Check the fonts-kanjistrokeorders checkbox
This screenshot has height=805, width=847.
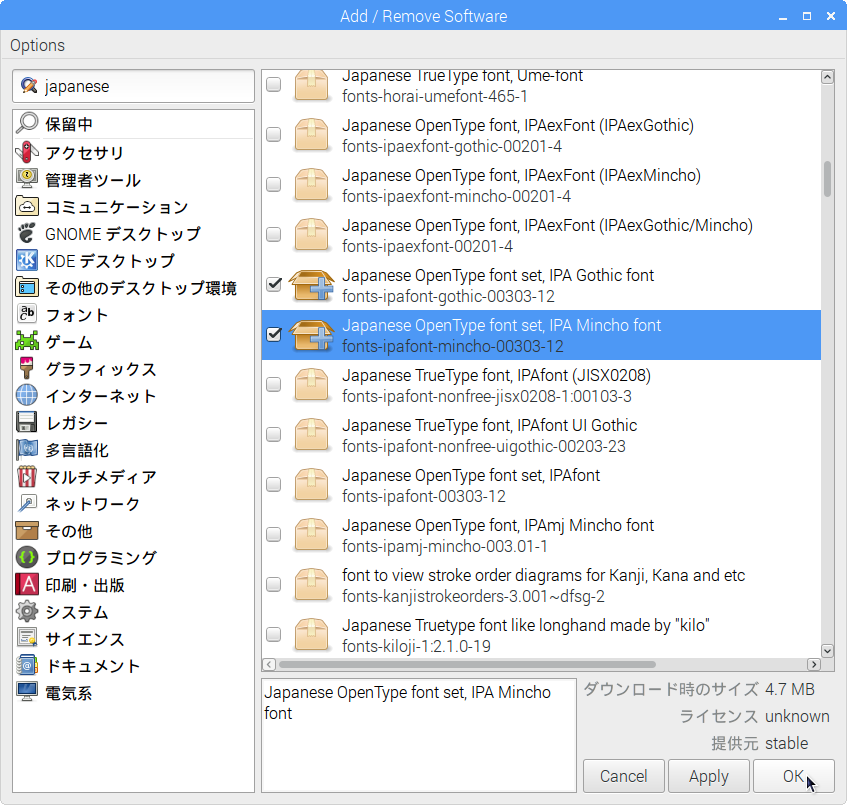tap(274, 584)
